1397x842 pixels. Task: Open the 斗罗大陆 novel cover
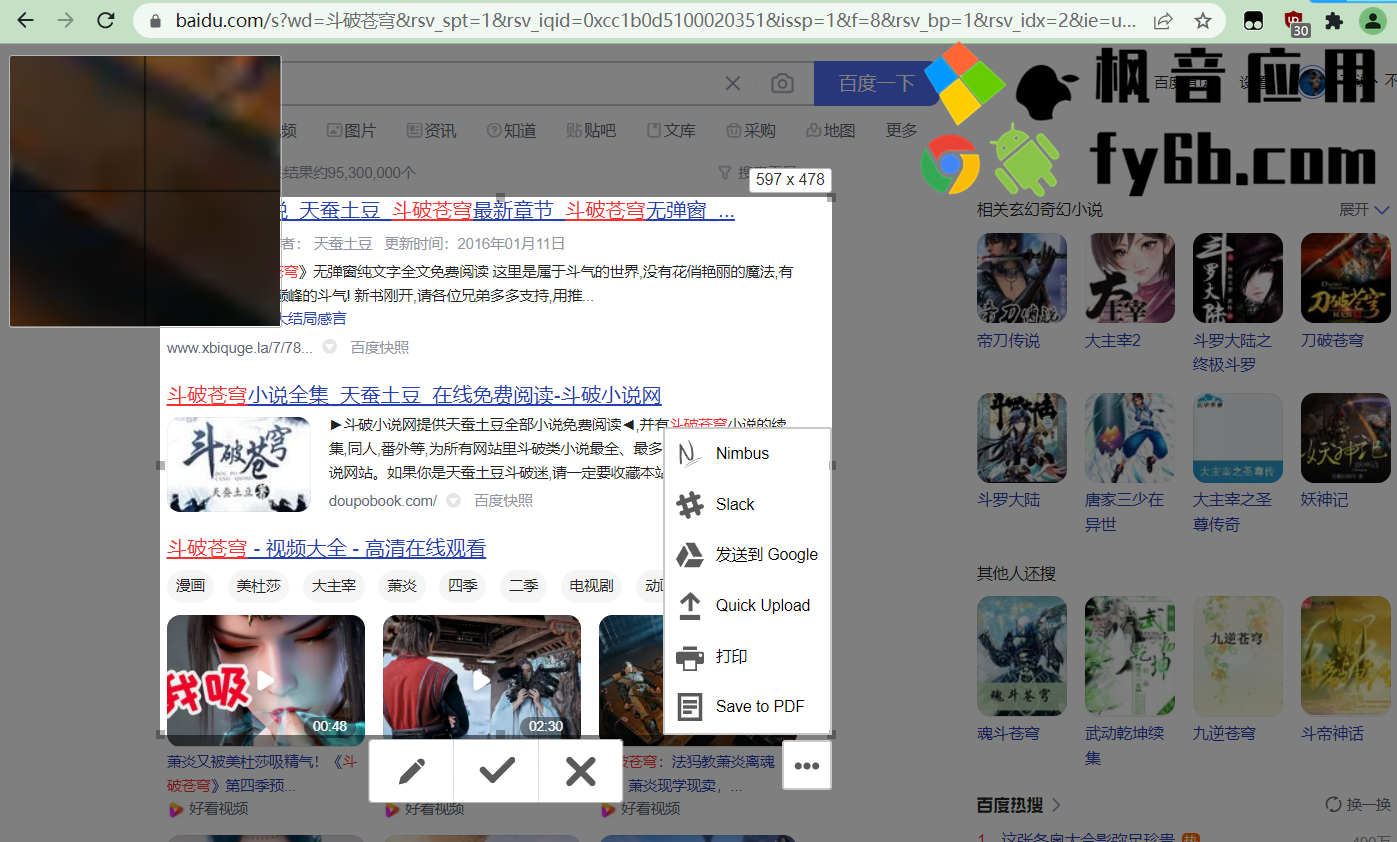point(1022,438)
